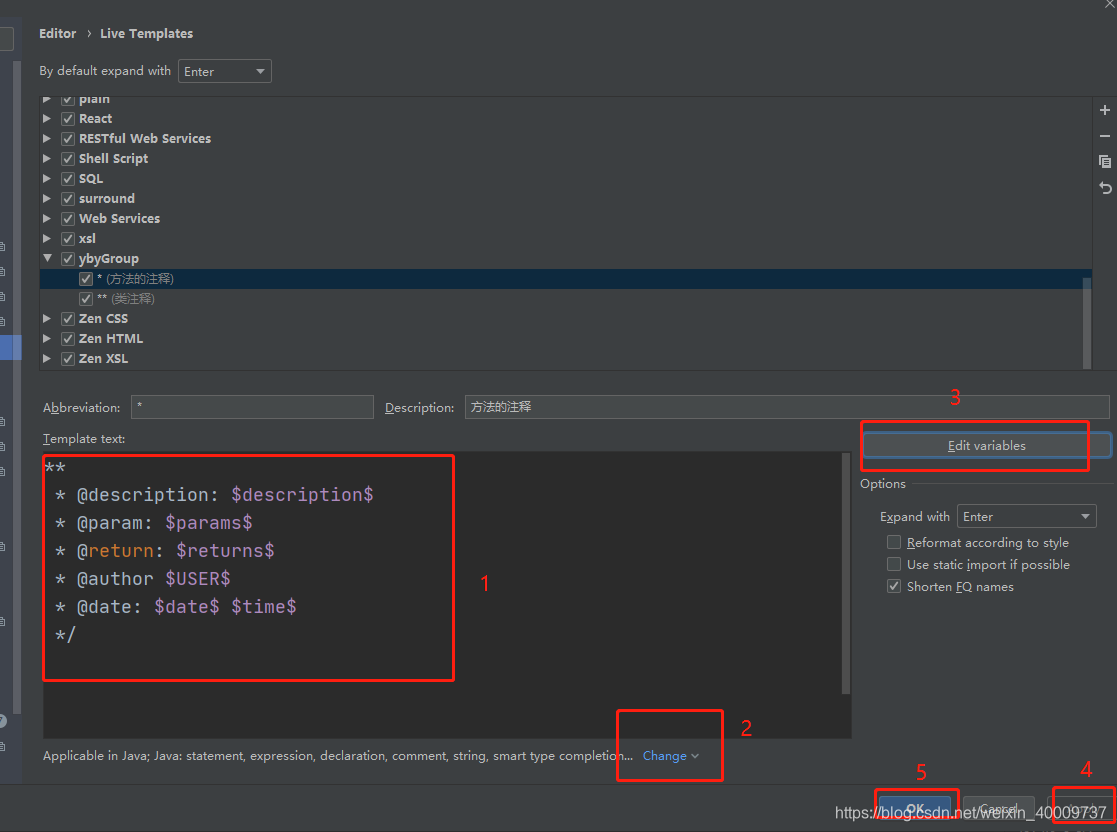1117x832 pixels.
Task: Expand the React template group arrow
Action: [47, 118]
